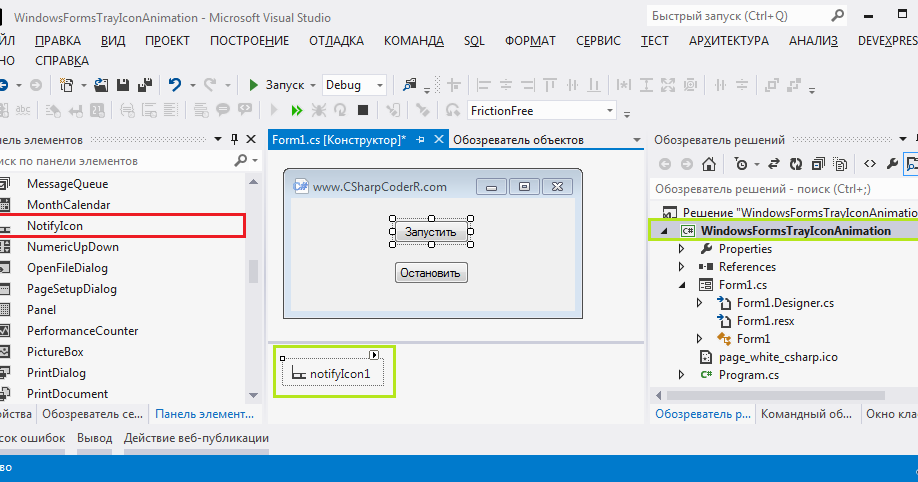This screenshot has width=918, height=482.
Task: Expand the Form1.Designer.cs node
Action: tap(700, 303)
